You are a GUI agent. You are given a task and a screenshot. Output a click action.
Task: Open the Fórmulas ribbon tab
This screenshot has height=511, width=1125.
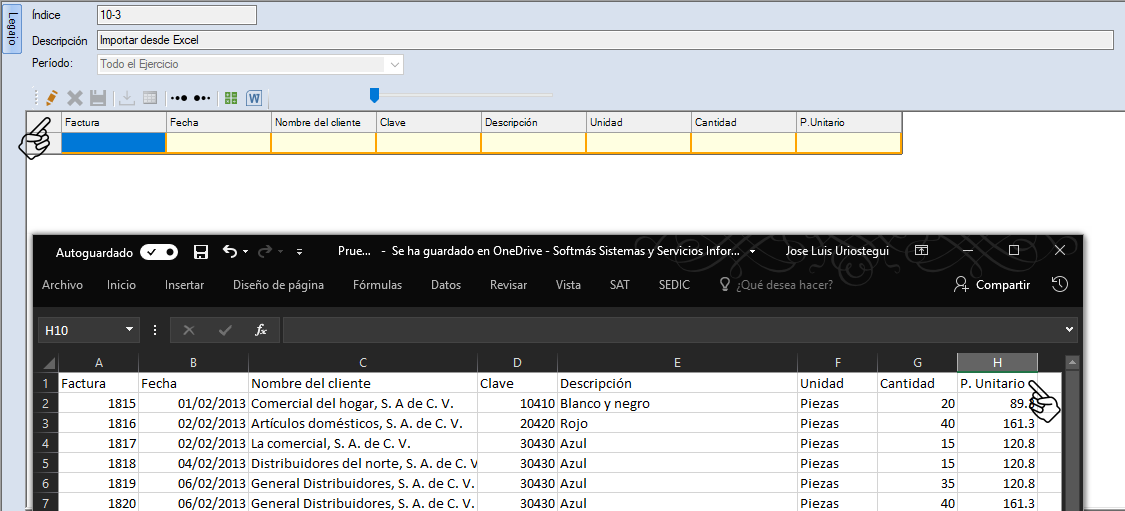[377, 285]
